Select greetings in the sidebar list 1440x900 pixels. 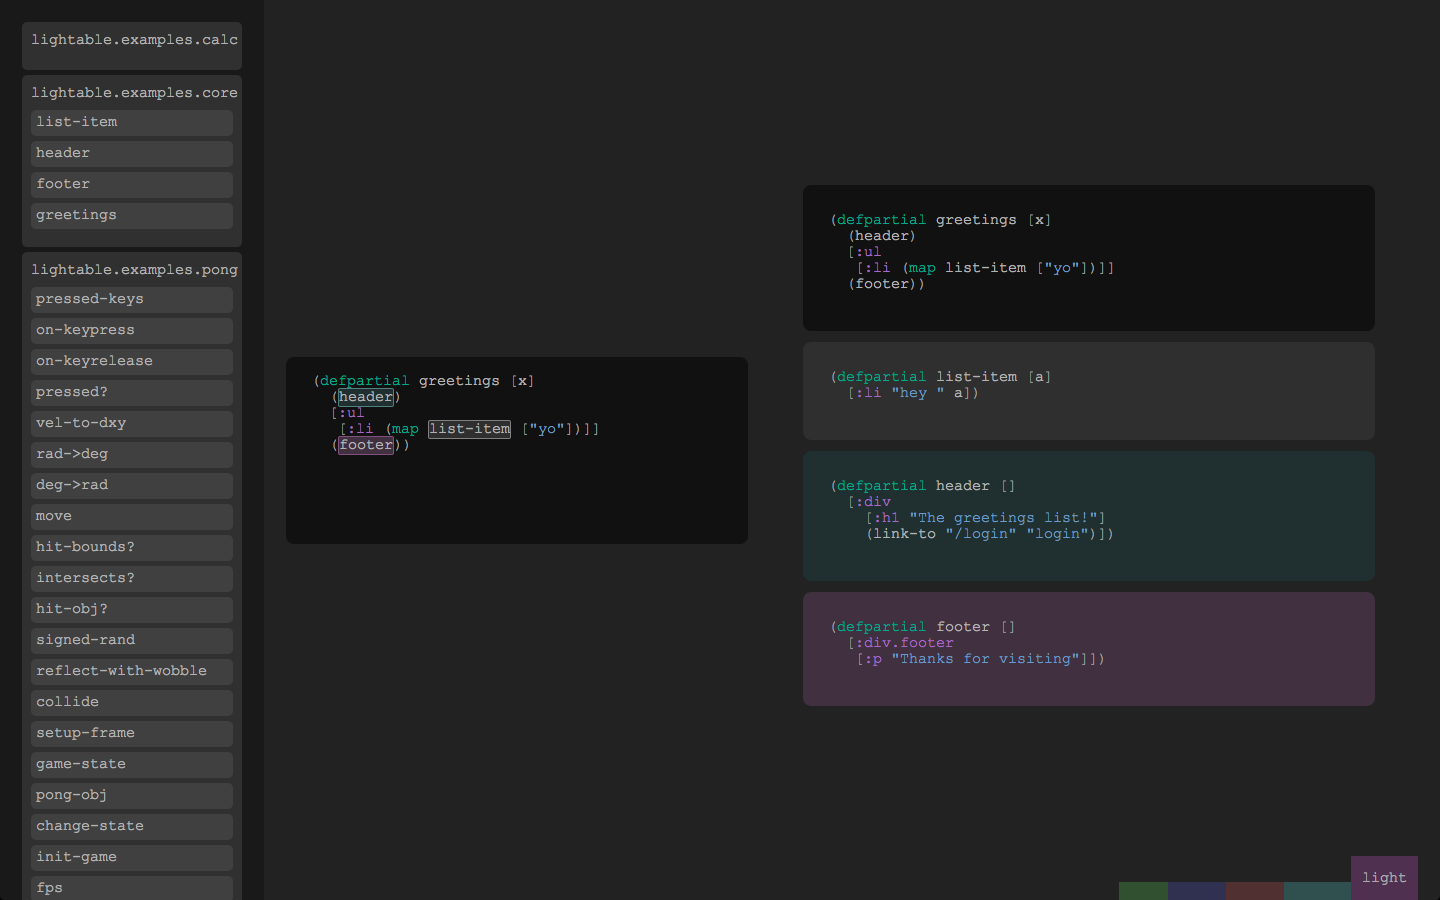(132, 215)
